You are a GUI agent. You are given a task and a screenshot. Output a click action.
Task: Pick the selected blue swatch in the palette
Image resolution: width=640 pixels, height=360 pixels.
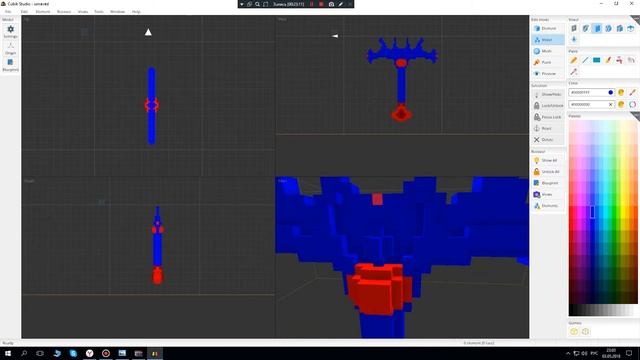[592, 212]
